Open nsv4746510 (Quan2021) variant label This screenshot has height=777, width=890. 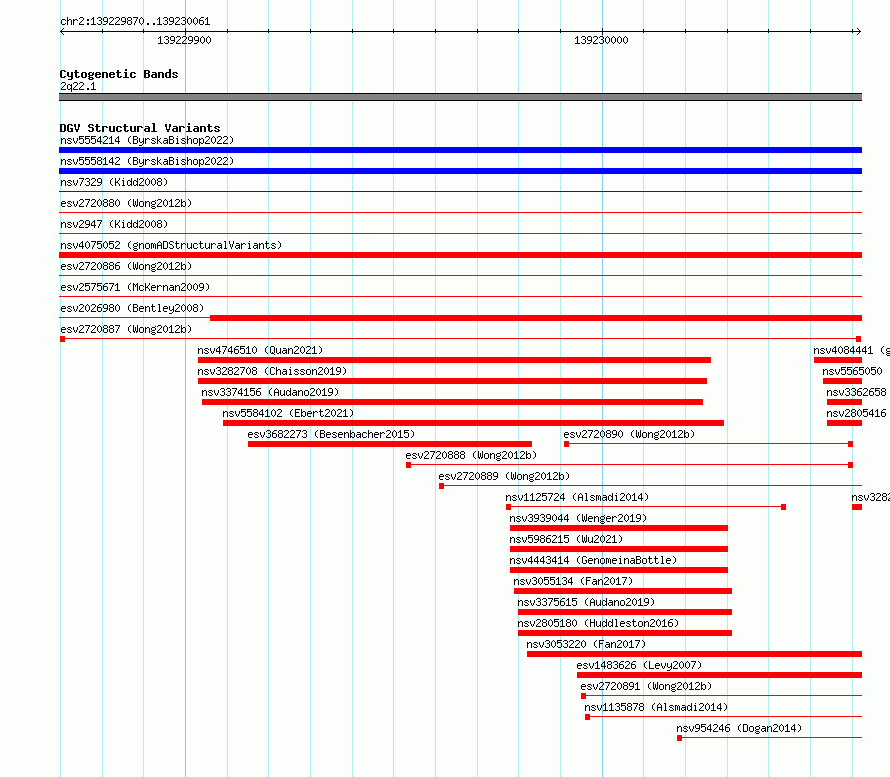tap(260, 350)
